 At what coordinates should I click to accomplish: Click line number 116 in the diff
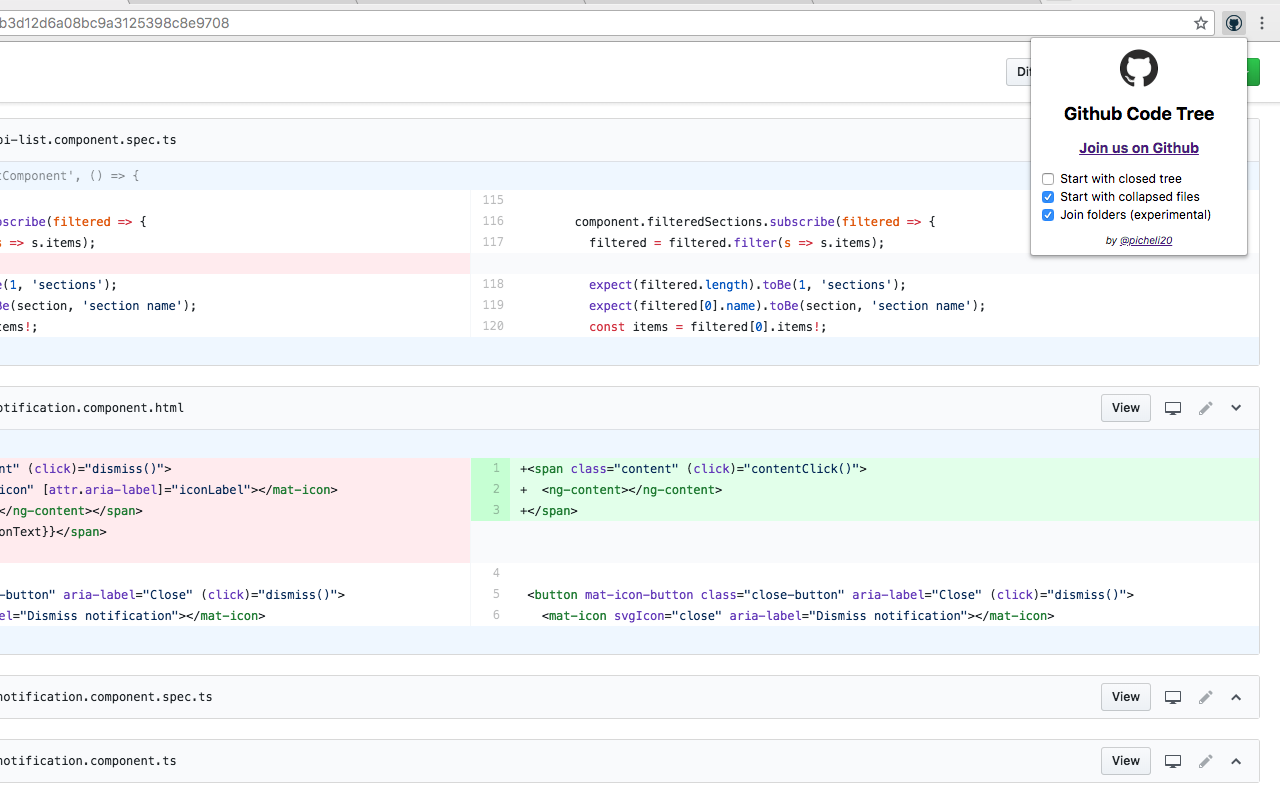[493, 221]
